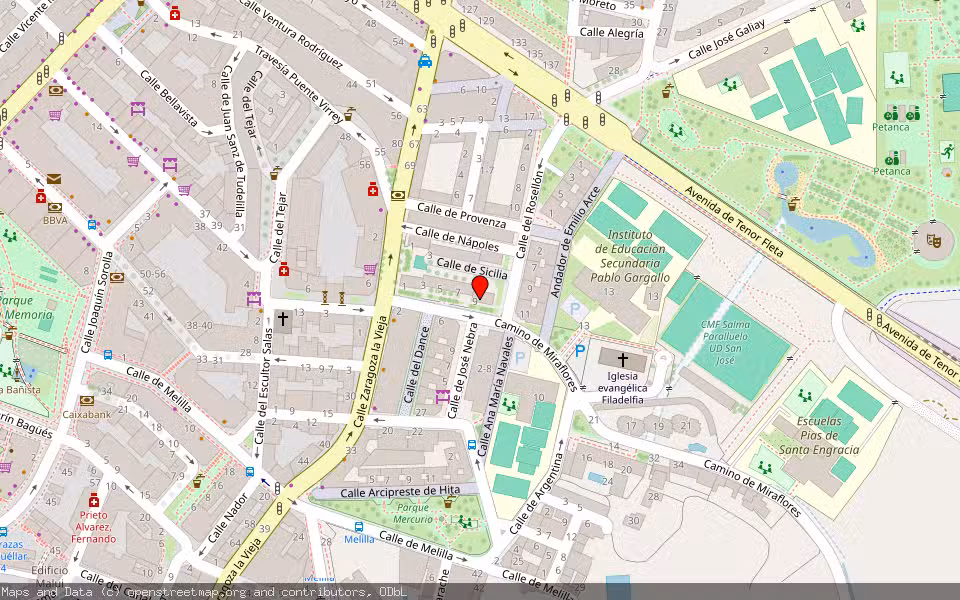Click the Iglesia evangélica Filadelfia cross icon

point(623,359)
